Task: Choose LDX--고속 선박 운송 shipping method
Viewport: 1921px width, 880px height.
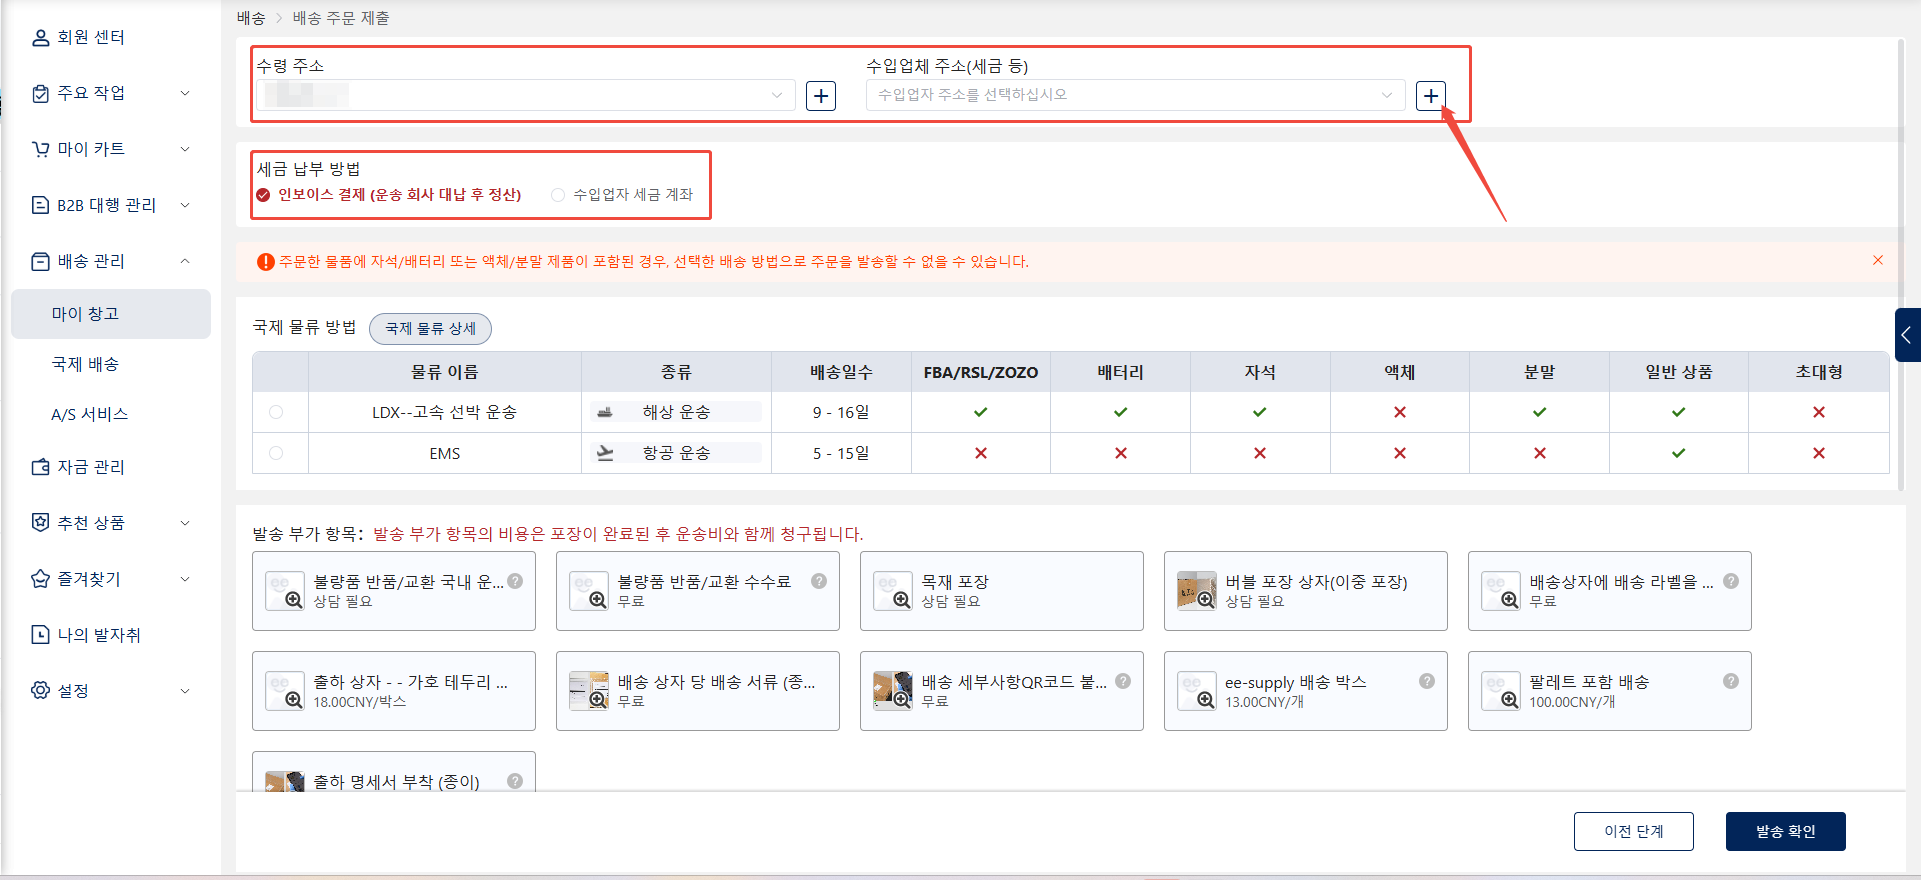Action: coord(276,412)
